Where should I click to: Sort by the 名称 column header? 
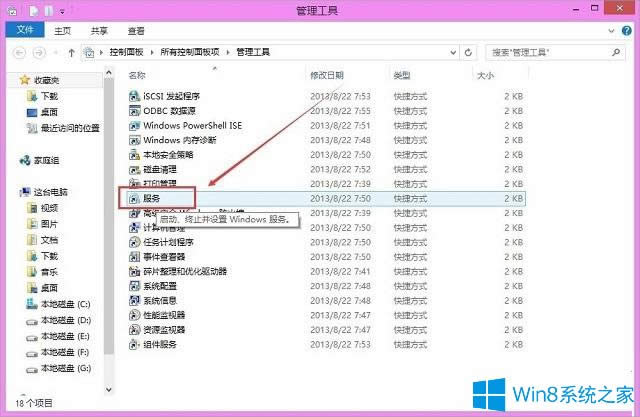[137, 75]
